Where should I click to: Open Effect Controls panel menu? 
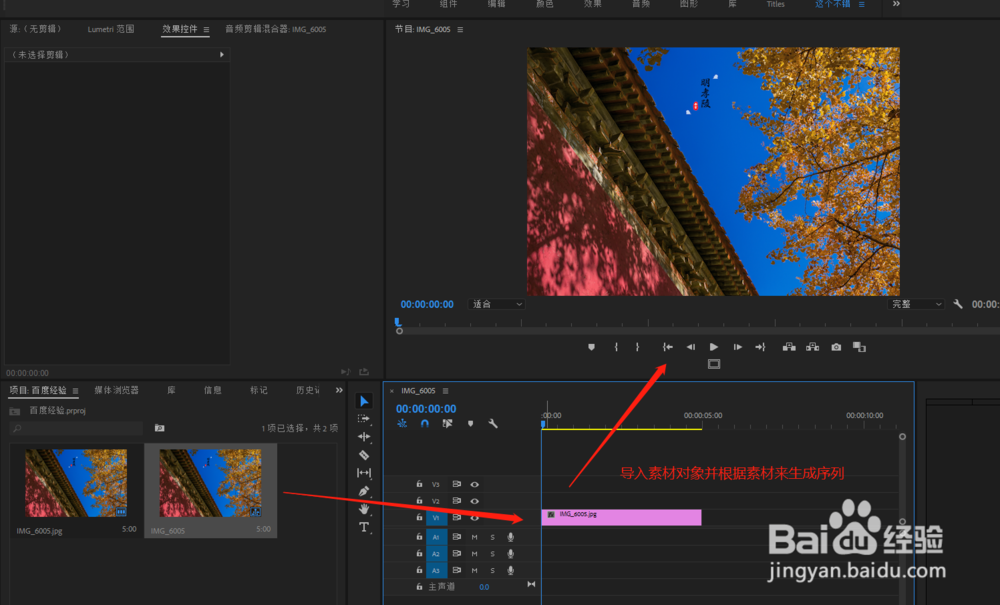[x=206, y=29]
